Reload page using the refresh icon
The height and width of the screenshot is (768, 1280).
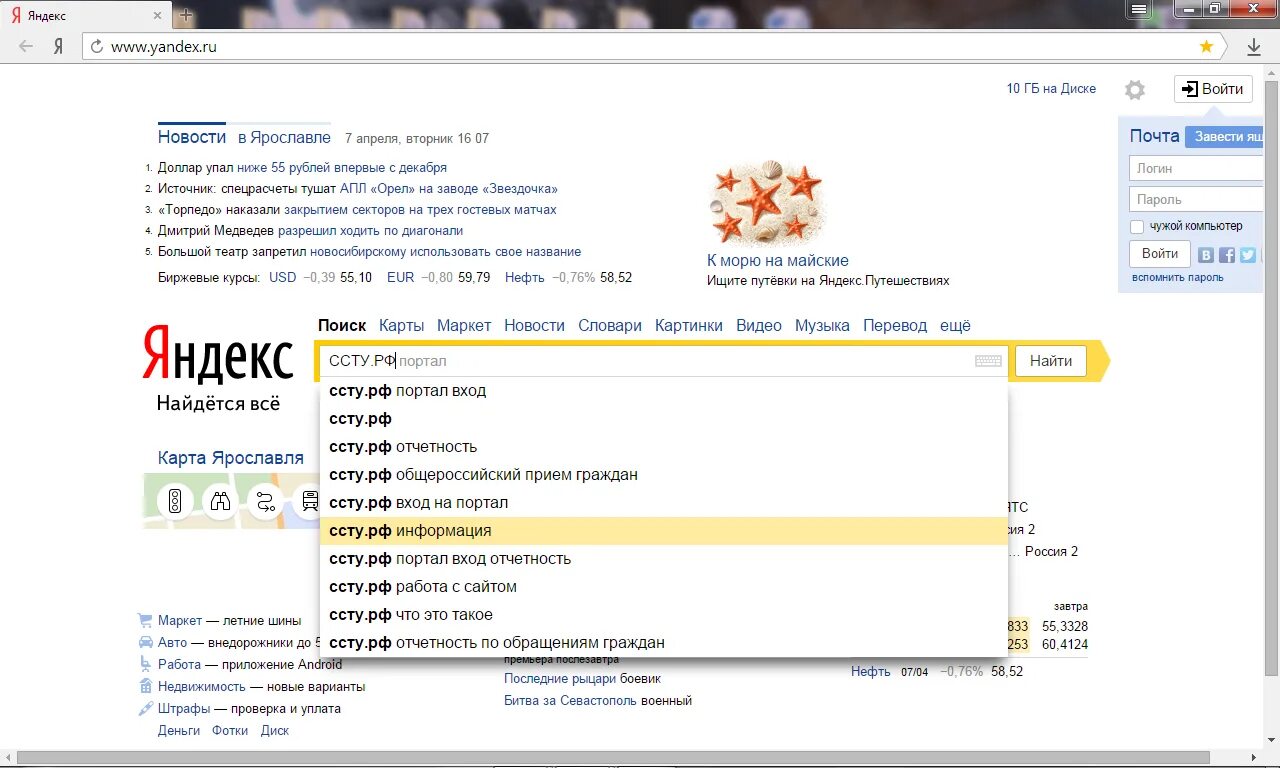coord(97,46)
